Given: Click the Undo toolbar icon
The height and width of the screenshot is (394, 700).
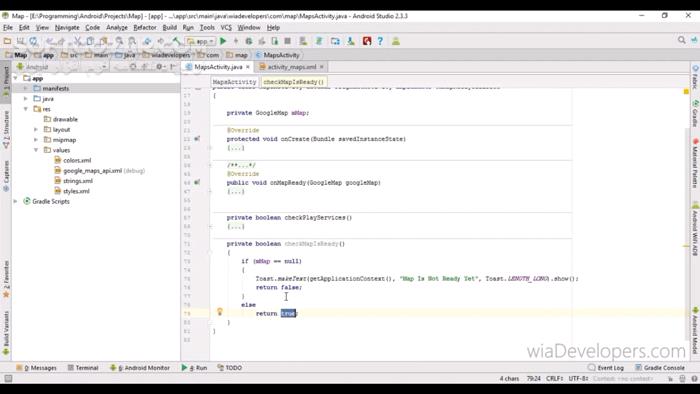Looking at the screenshot, I should click(x=50, y=41).
